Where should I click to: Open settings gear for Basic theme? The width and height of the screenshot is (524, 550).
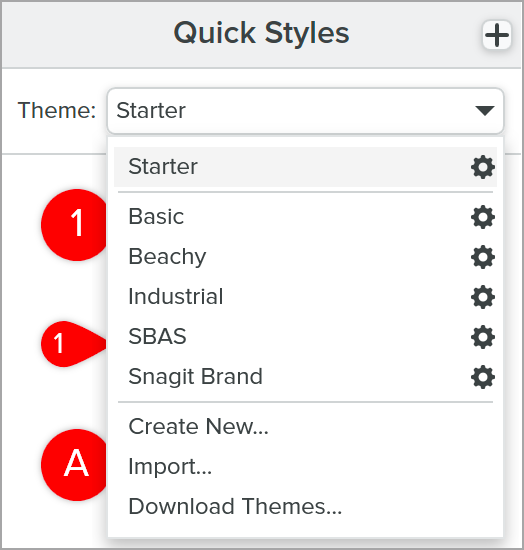tap(483, 217)
